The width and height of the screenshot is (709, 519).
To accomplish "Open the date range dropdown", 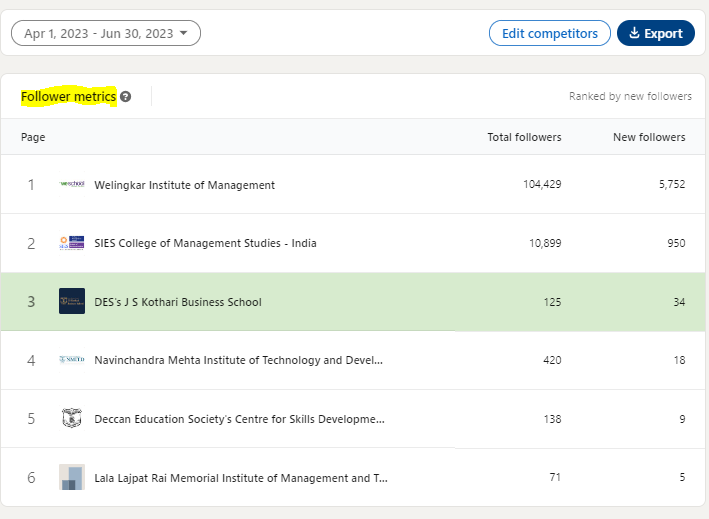I will coord(106,33).
